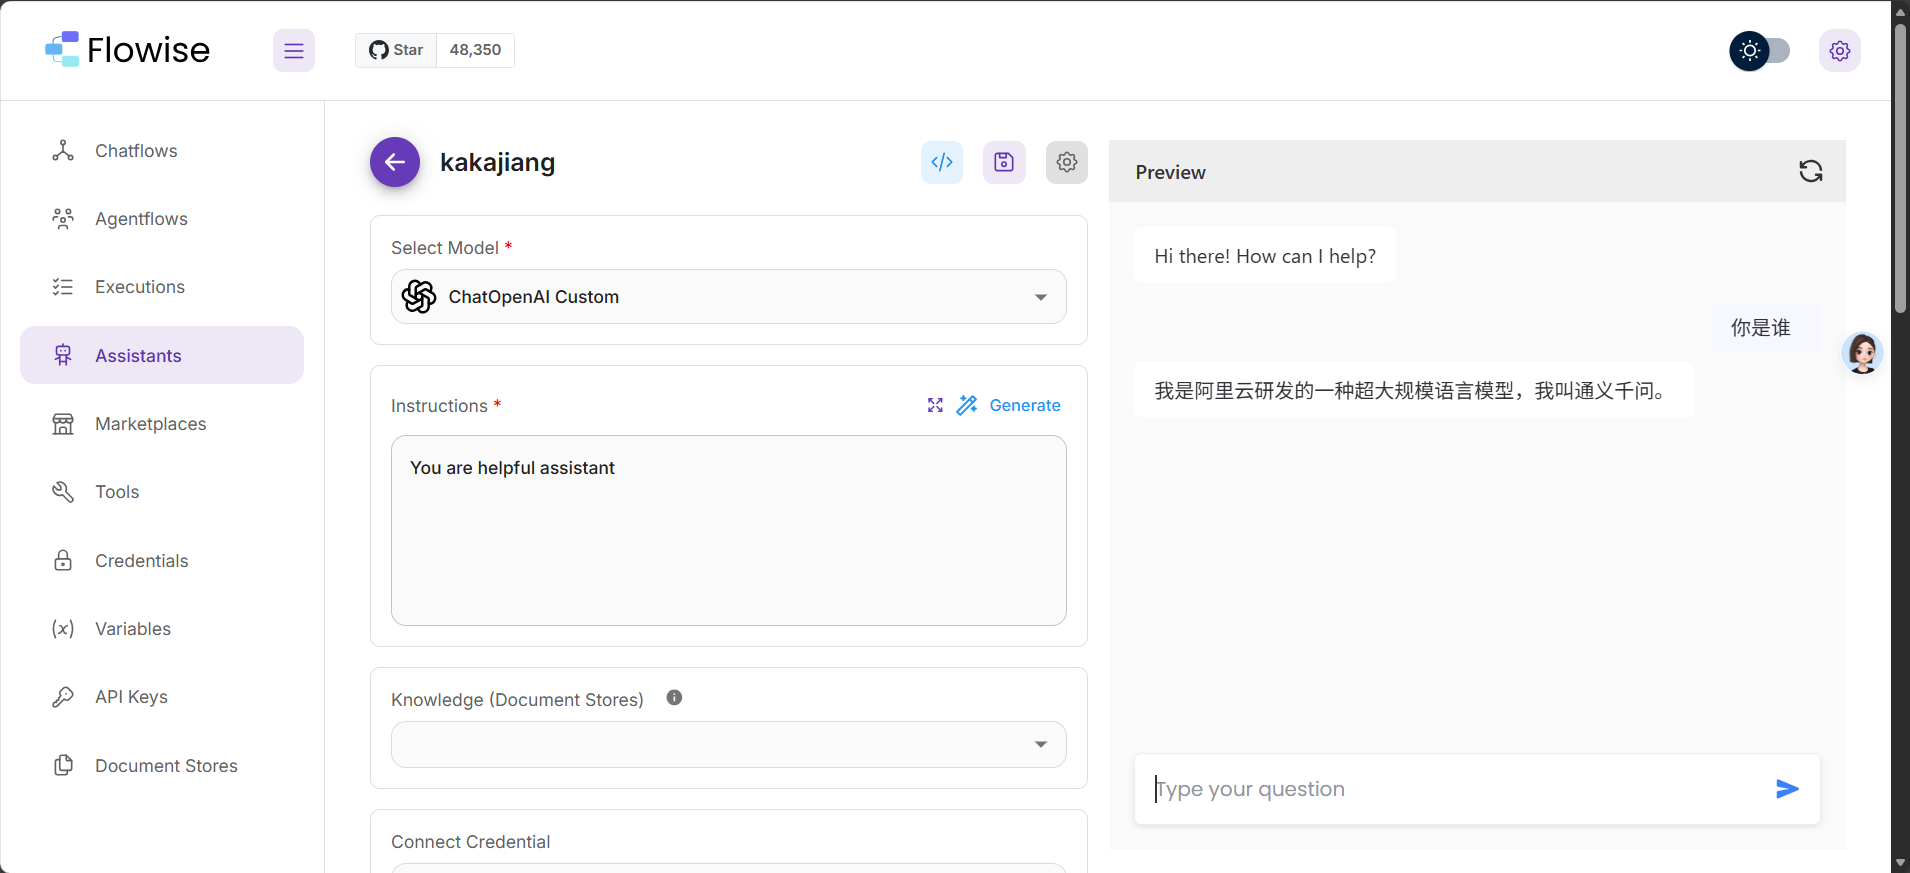
Task: Open the Knowledge Document Stores dropdown
Action: pyautogui.click(x=729, y=745)
